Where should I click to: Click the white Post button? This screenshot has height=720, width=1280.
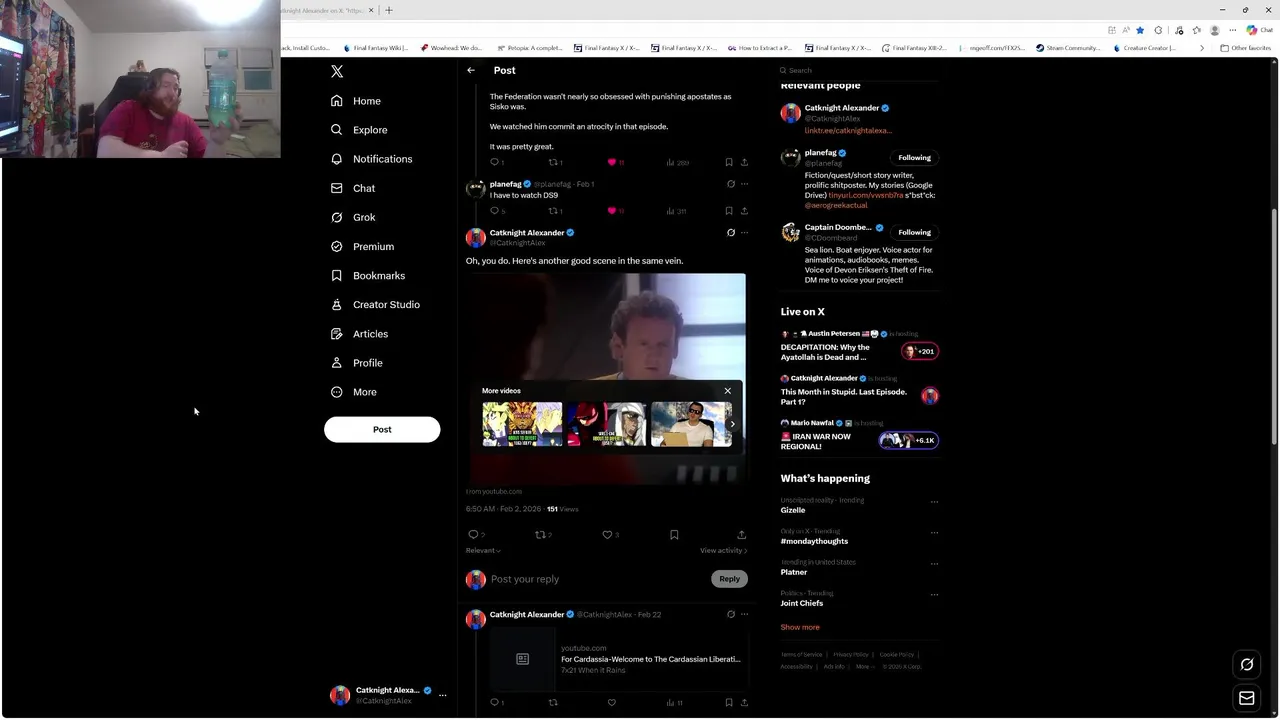tap(382, 429)
